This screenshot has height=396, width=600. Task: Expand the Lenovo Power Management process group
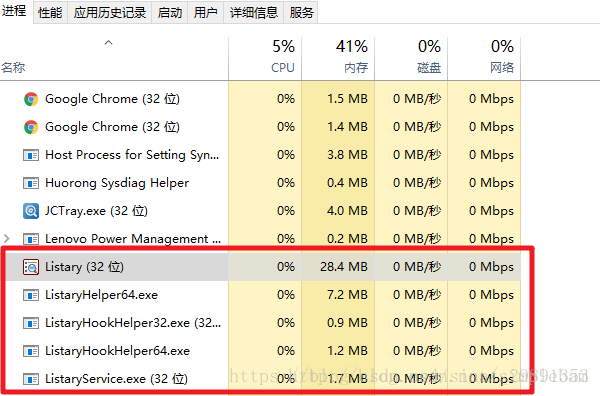7,239
